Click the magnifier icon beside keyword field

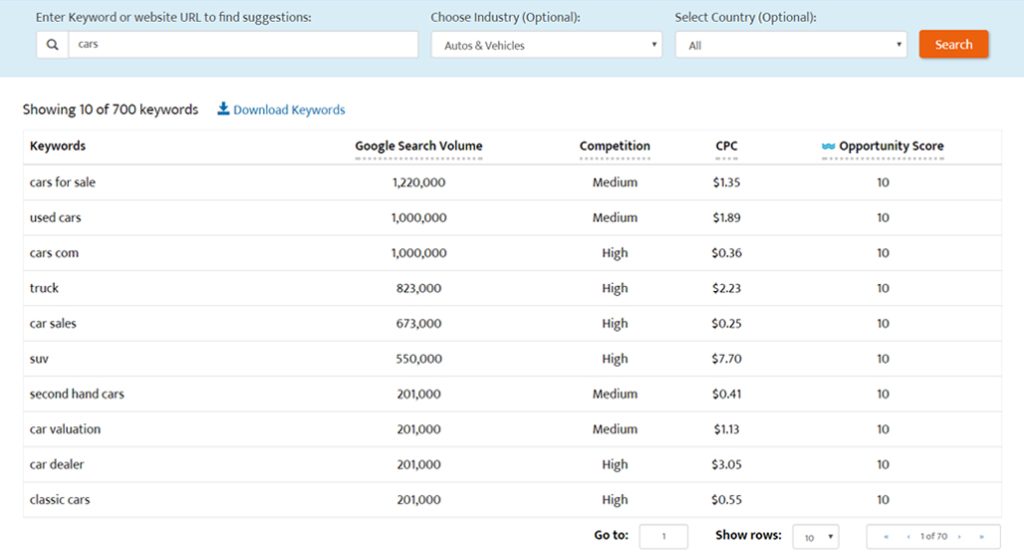tap(52, 44)
